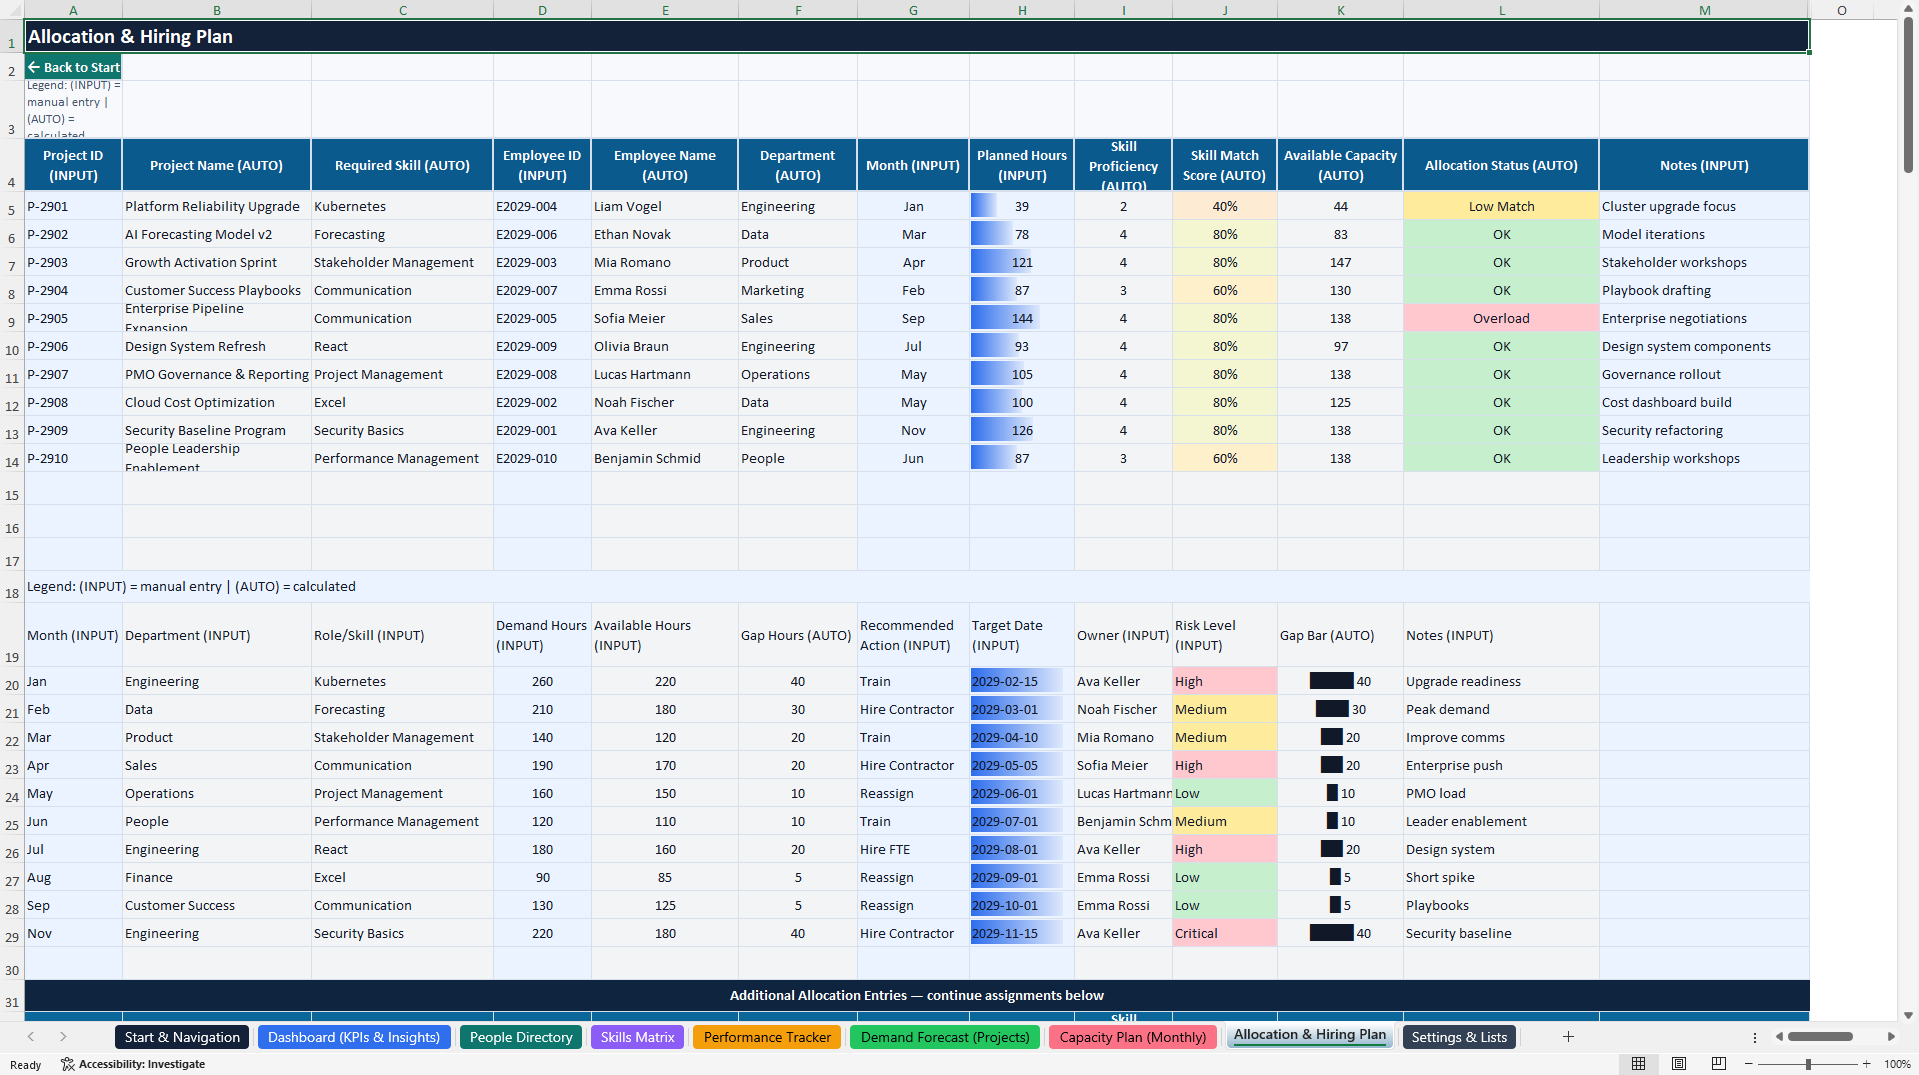
Task: Click horizontal scroll right arrow
Action: (1891, 1037)
